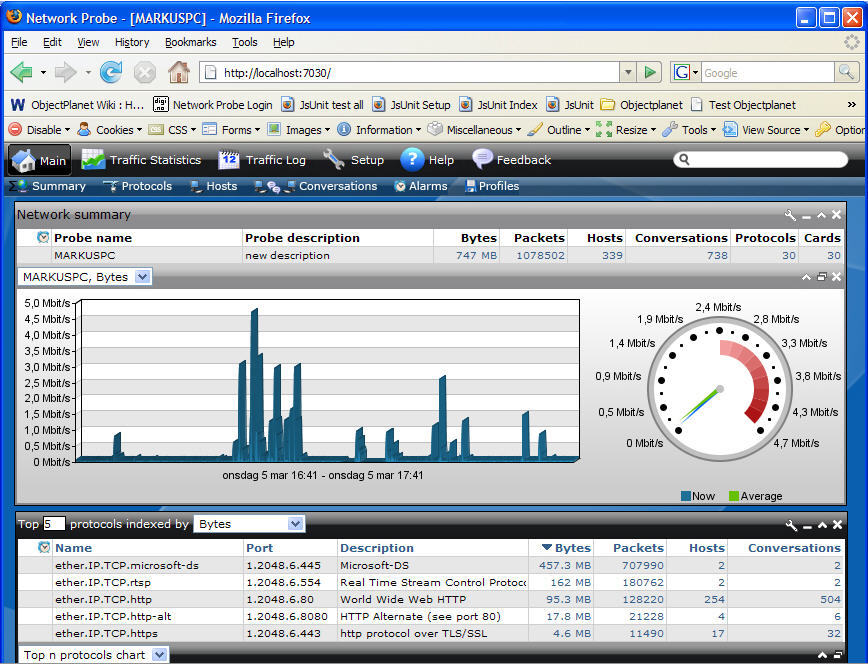
Task: Open Network summary panel settings with wrench icon
Action: tap(791, 214)
